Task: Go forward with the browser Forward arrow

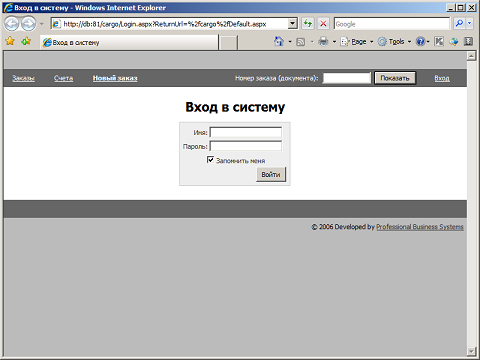Action: (x=29, y=24)
